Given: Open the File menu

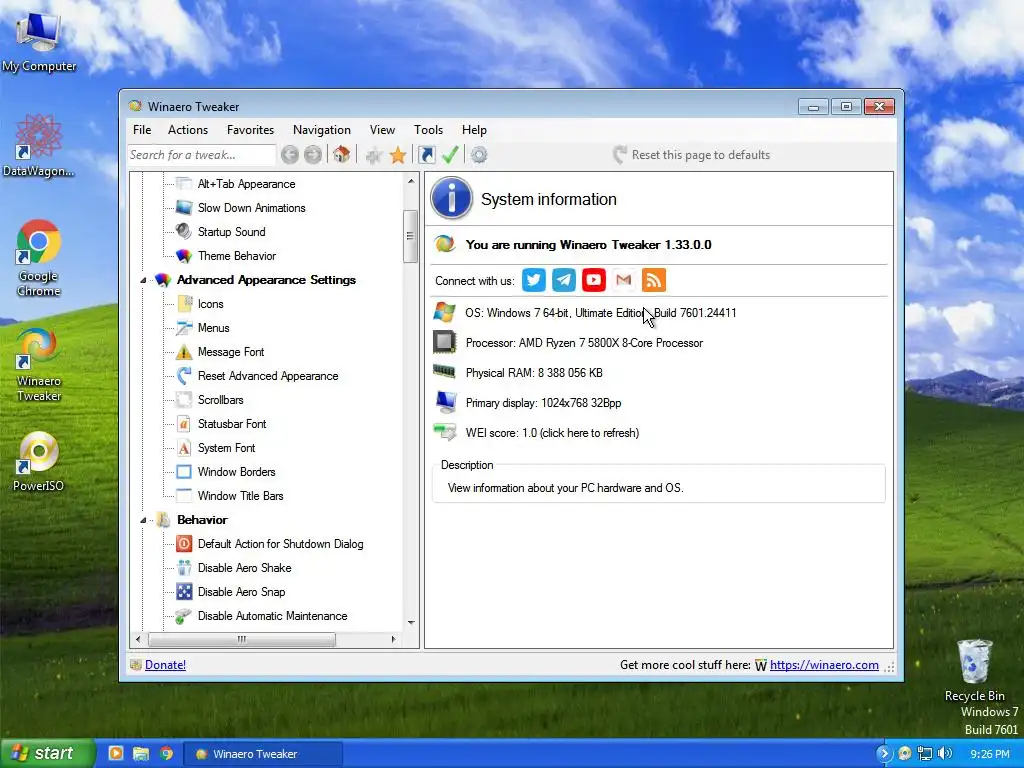Looking at the screenshot, I should point(142,130).
